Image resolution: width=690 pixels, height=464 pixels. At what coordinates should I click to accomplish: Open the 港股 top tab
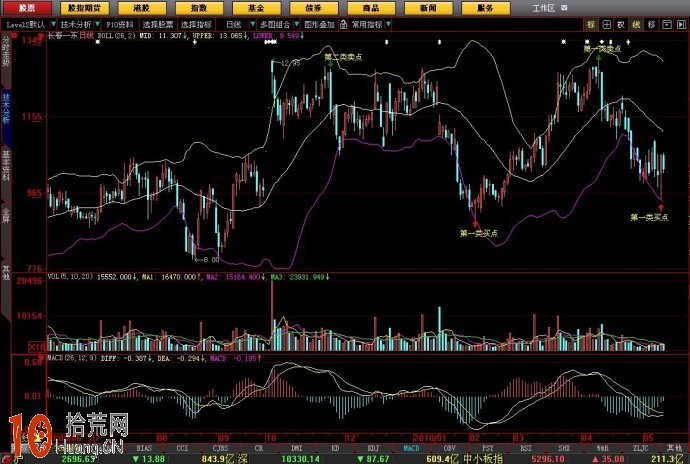(x=142, y=8)
